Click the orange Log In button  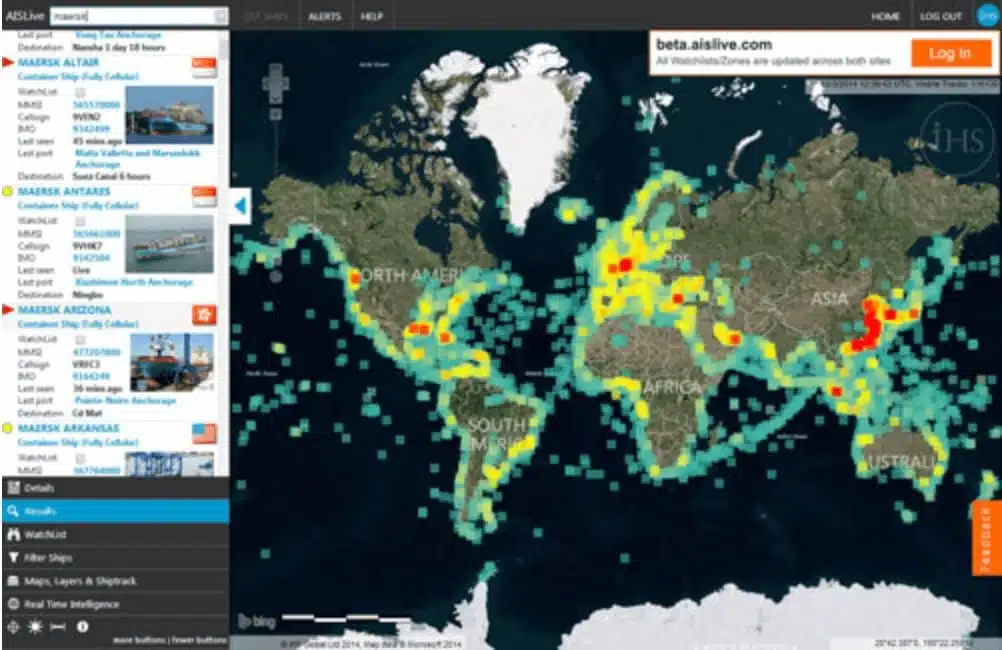(951, 53)
